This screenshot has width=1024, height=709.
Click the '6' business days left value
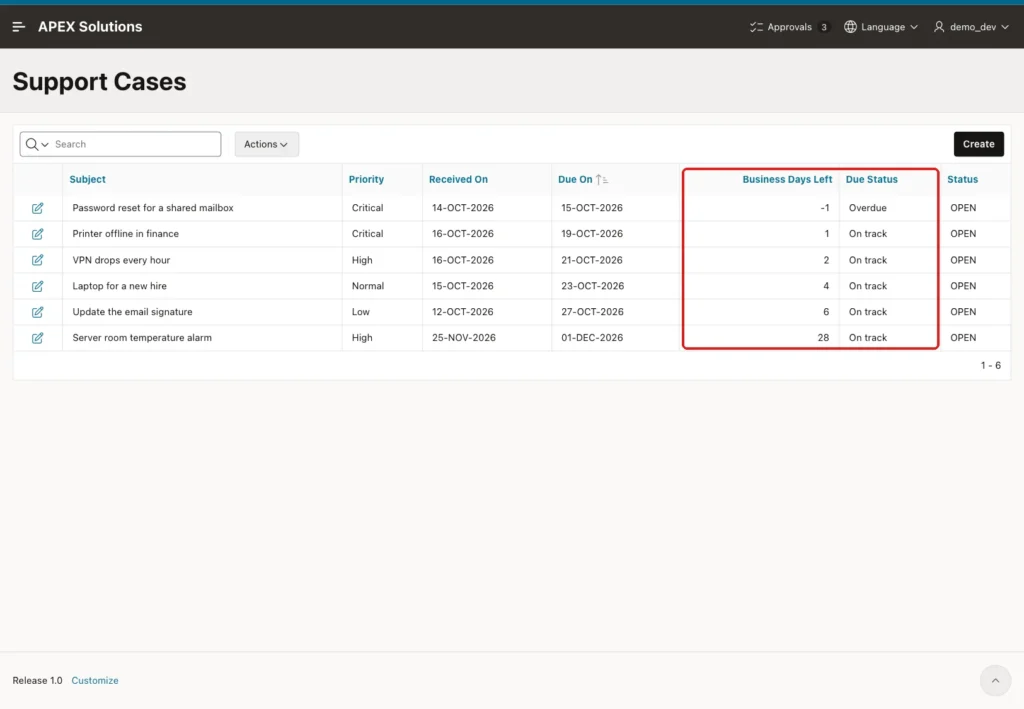point(826,312)
